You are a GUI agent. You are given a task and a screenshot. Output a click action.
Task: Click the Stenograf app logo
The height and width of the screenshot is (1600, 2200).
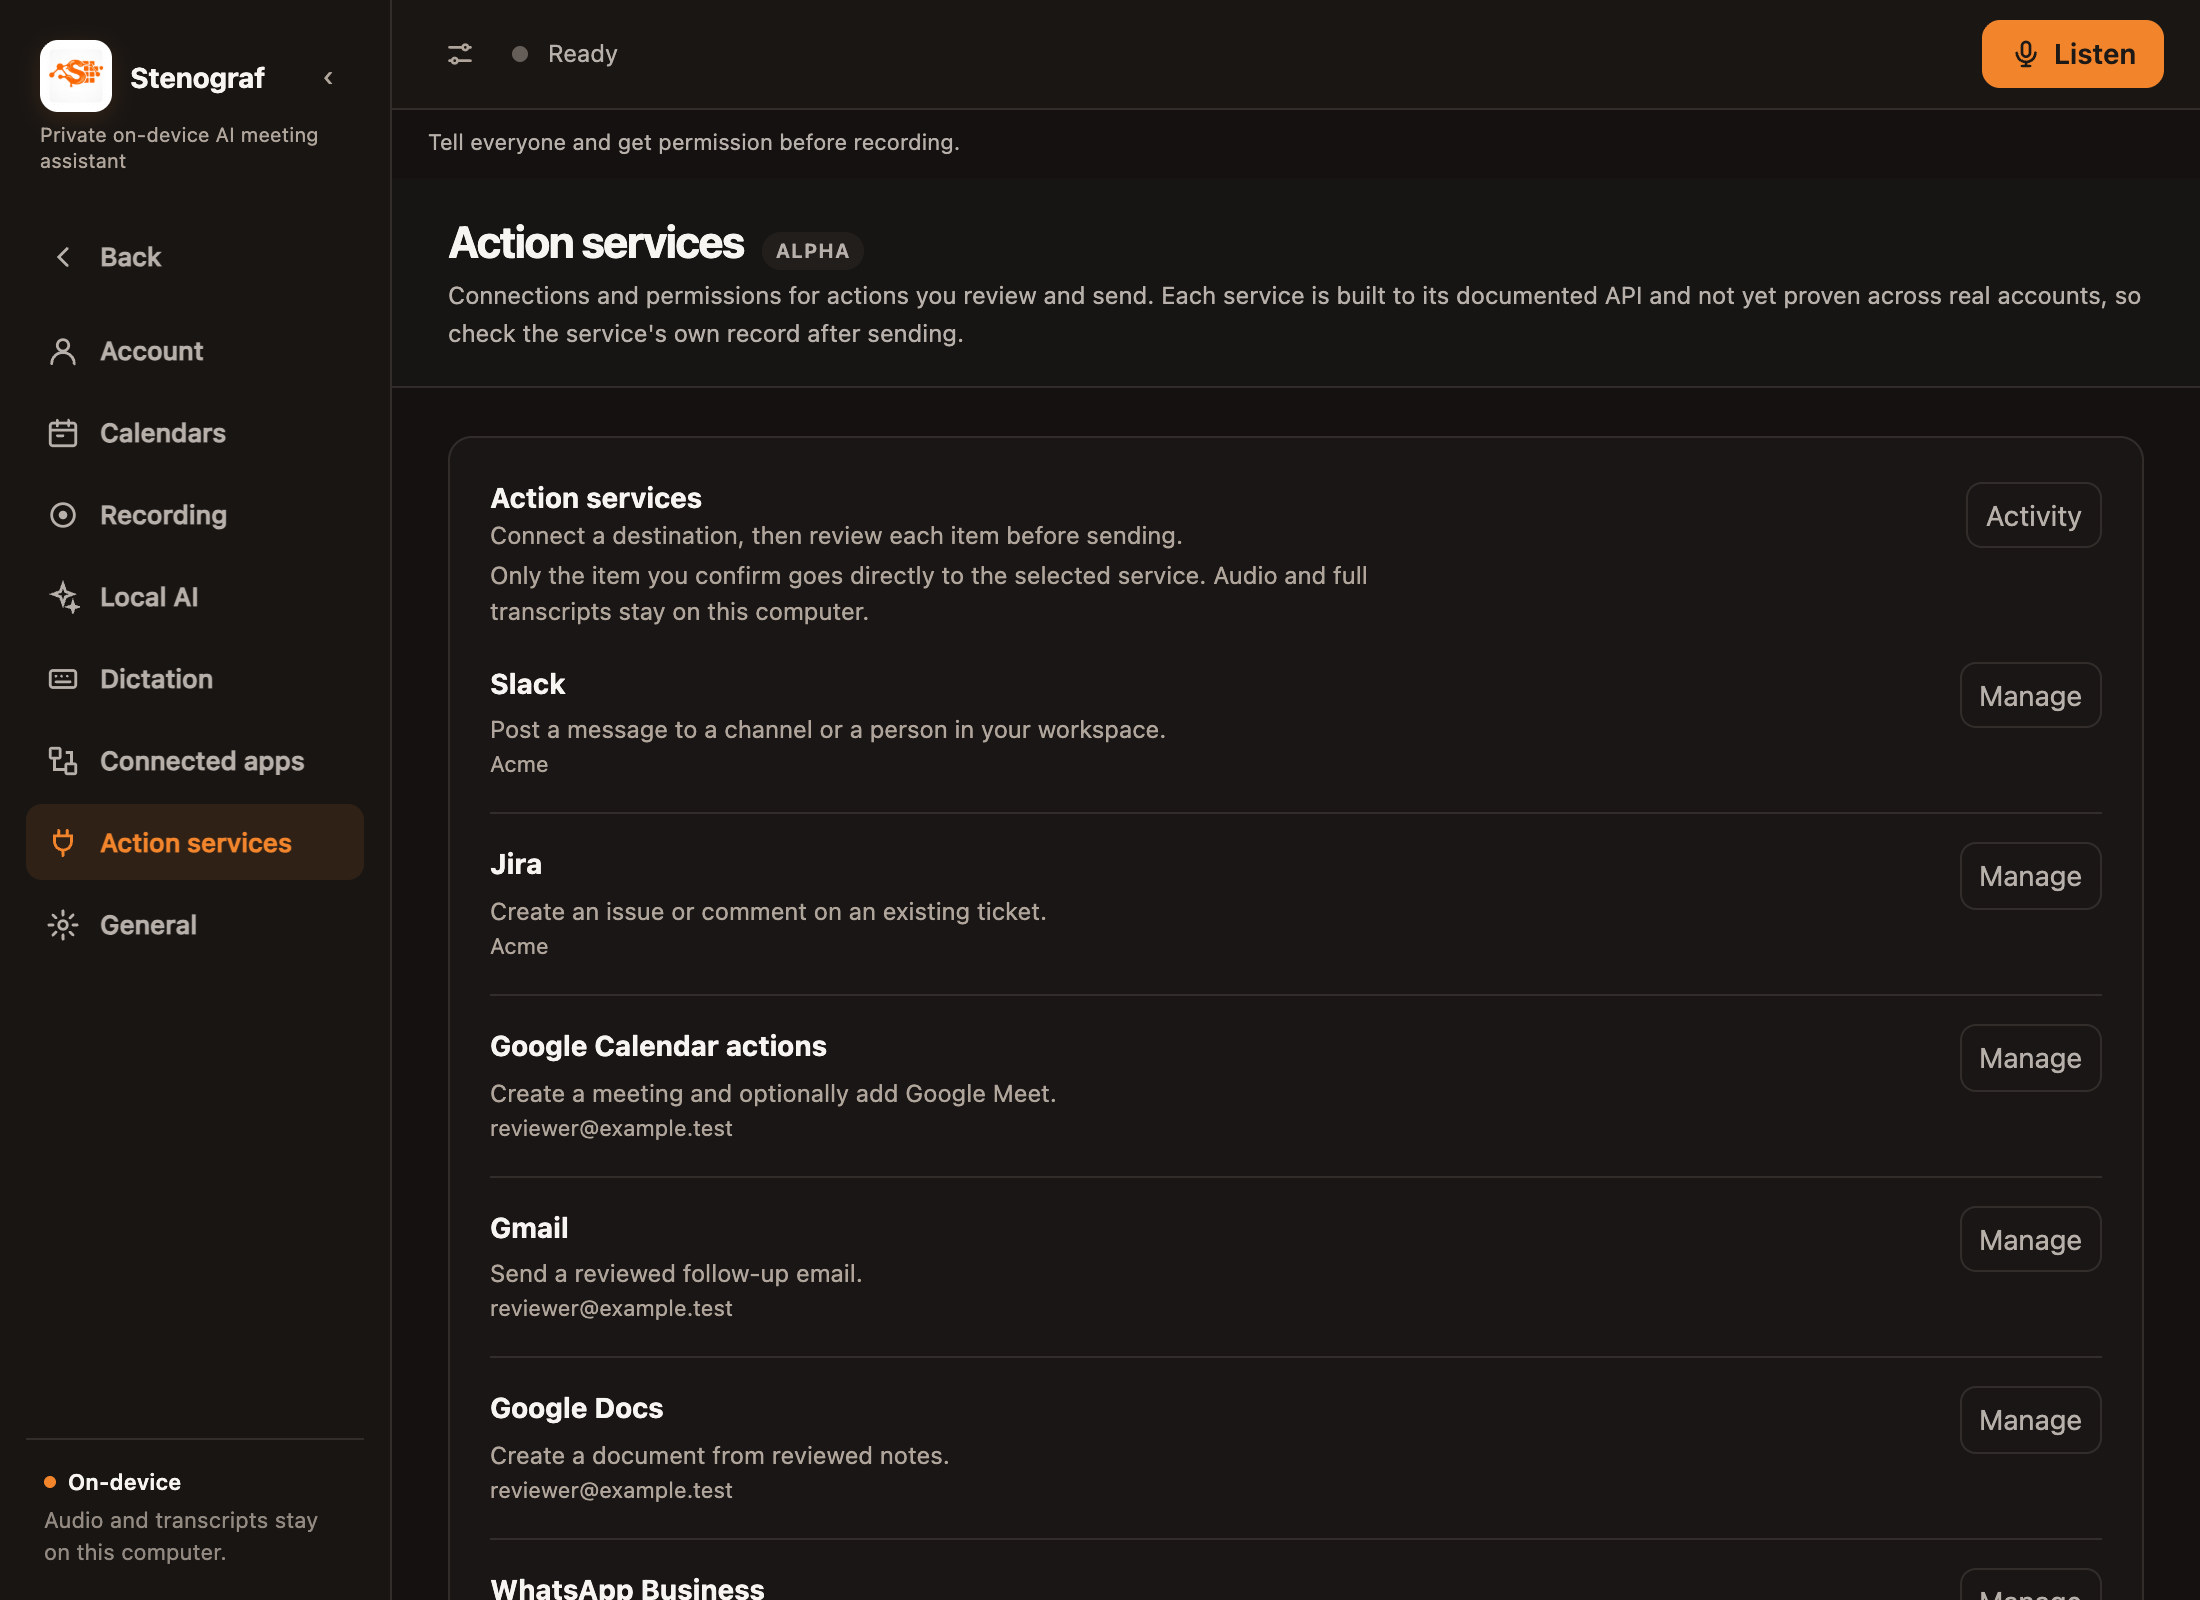tap(76, 76)
